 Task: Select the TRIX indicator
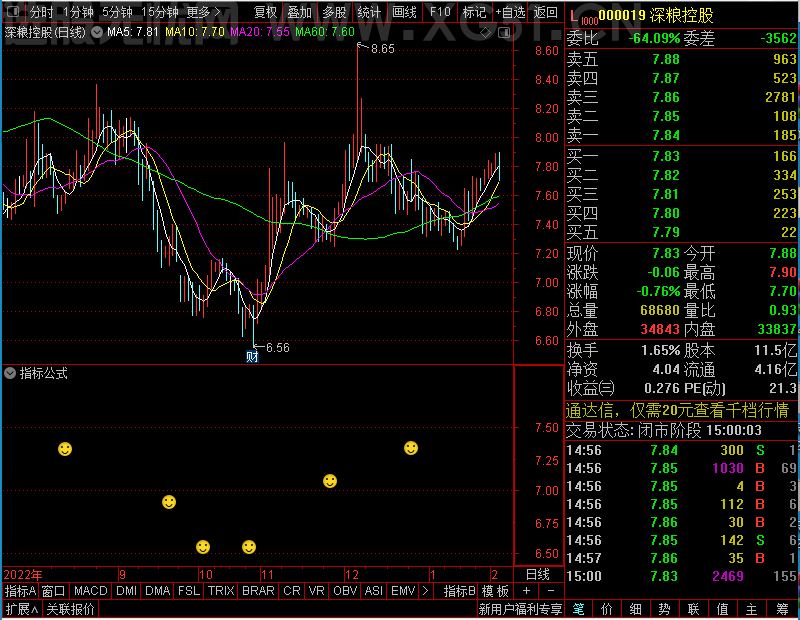click(221, 591)
